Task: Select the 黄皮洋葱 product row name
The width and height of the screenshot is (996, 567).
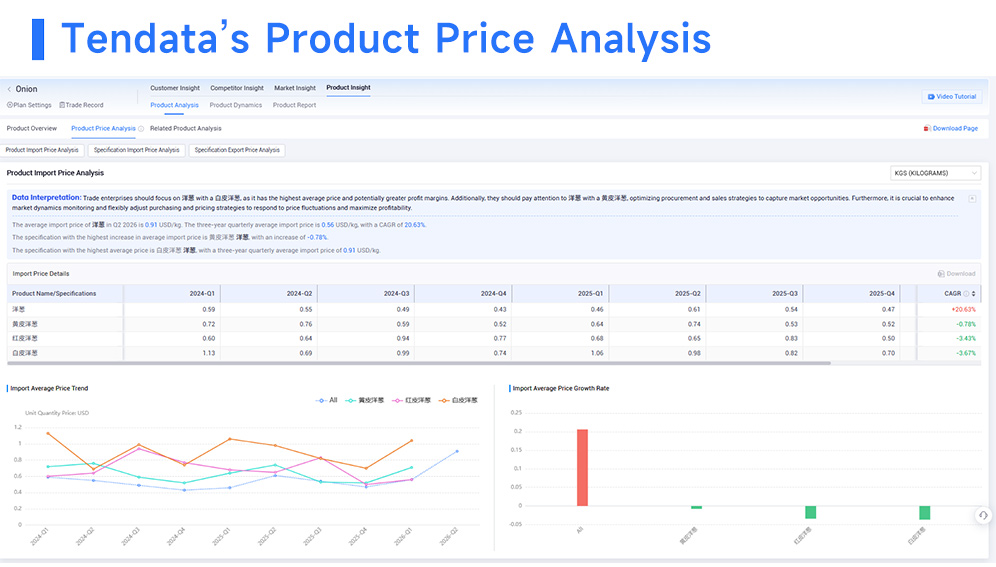Action: (x=25, y=324)
